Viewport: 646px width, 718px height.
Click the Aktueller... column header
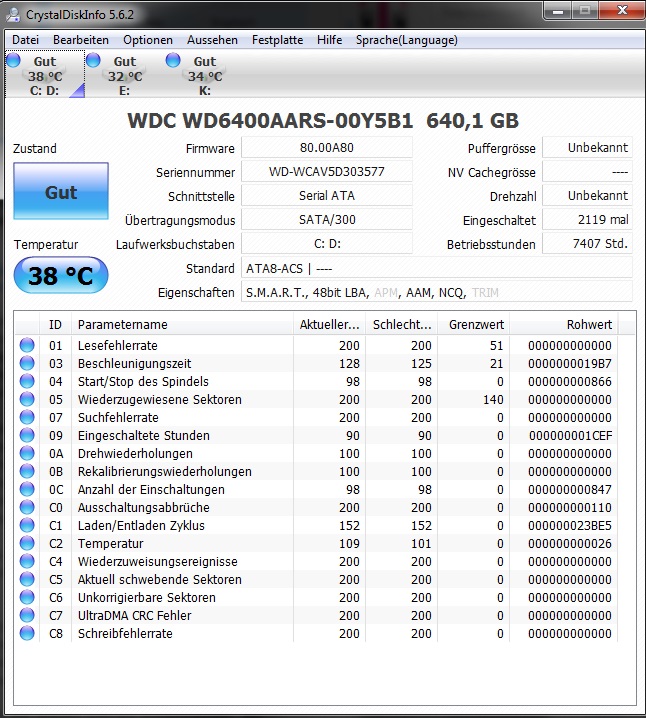[329, 325]
